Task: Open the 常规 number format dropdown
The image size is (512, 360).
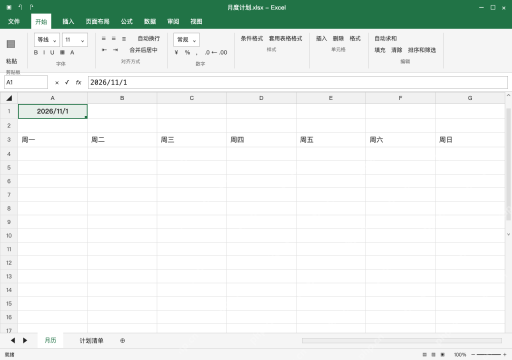Action: pyautogui.click(x=186, y=40)
